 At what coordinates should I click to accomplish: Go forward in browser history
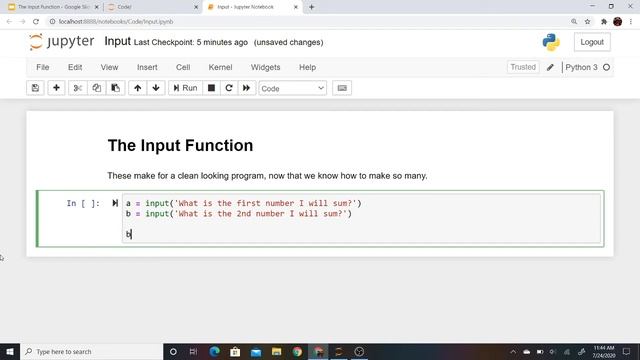(x=22, y=22)
